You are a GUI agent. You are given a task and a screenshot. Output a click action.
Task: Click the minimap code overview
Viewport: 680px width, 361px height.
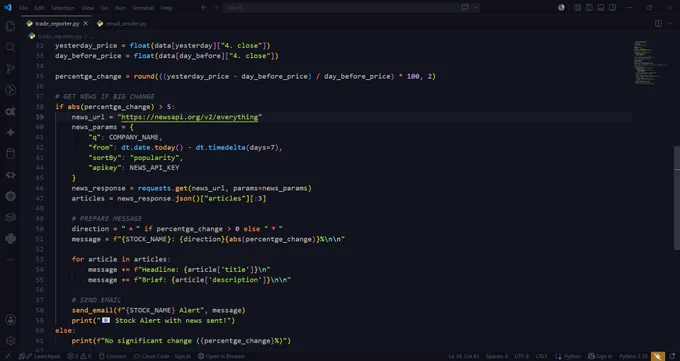coord(650,63)
